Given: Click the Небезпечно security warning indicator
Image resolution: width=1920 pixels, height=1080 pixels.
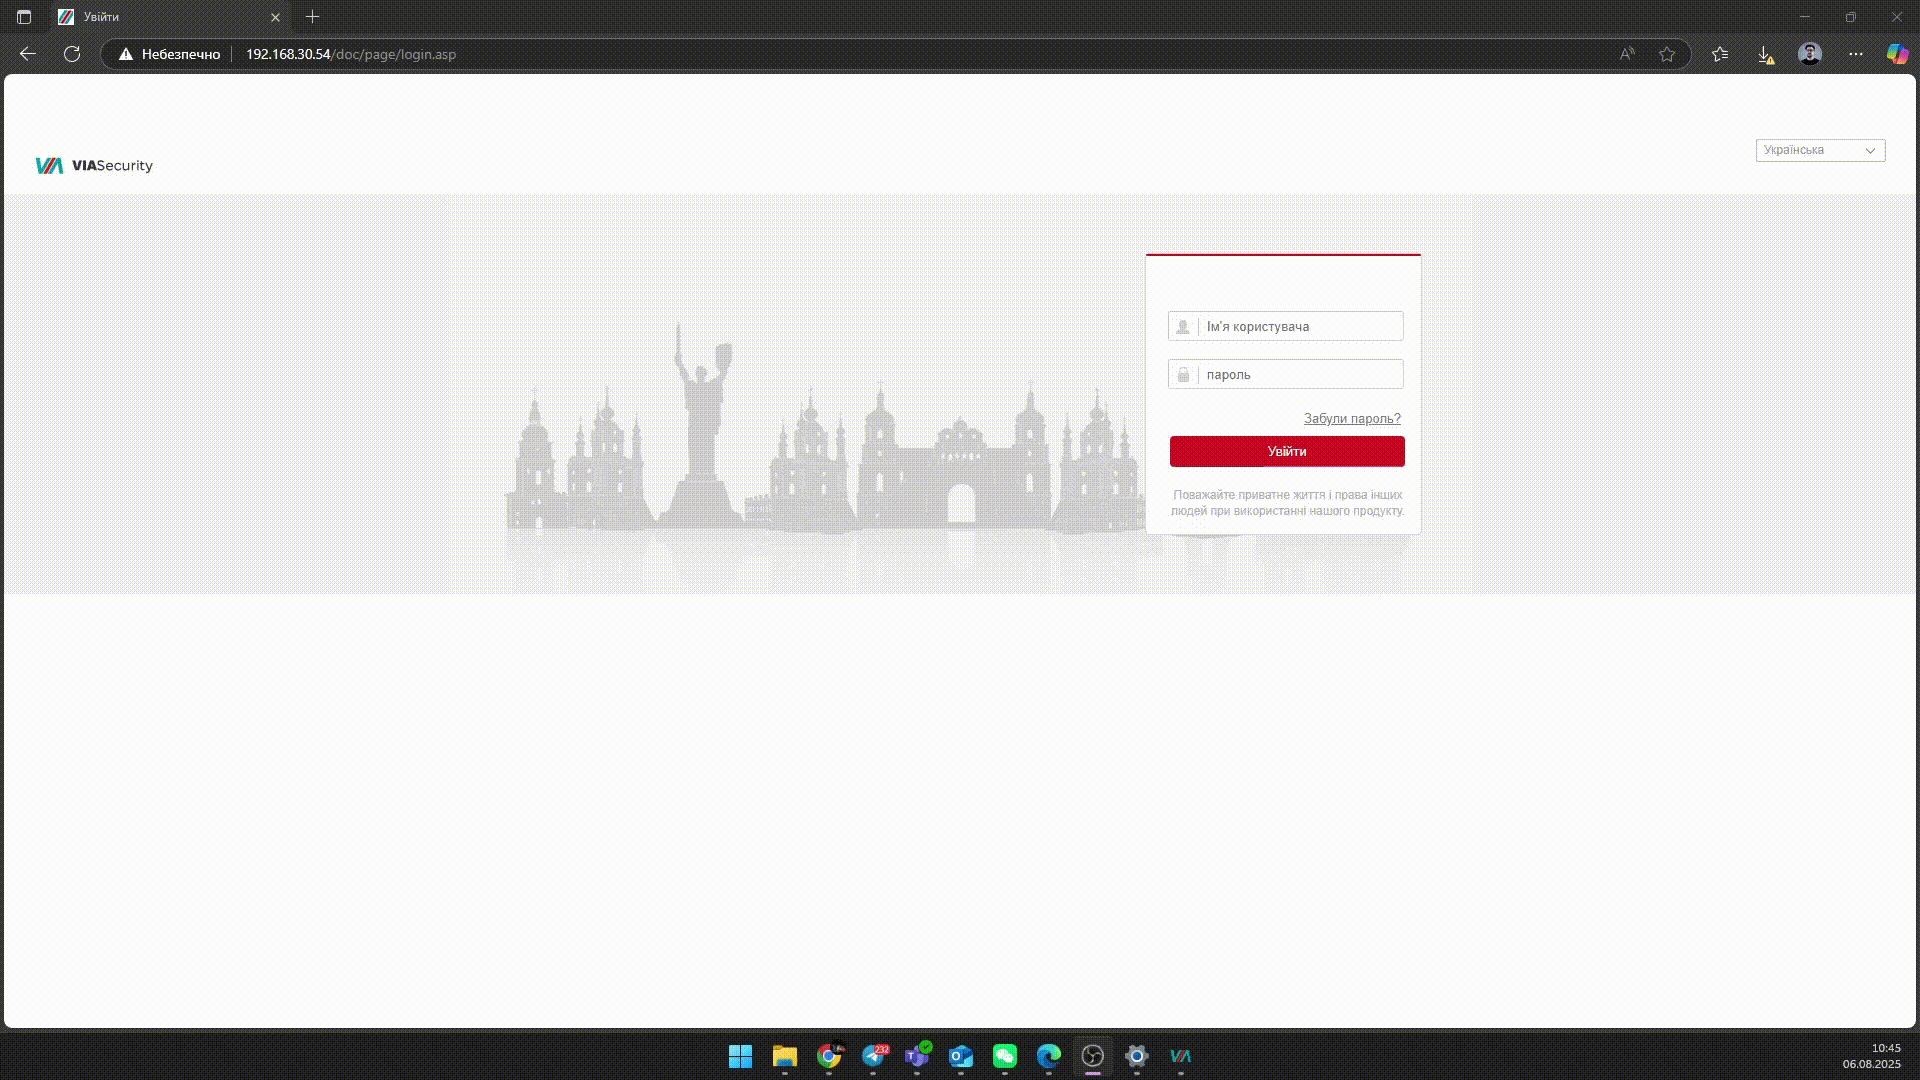Looking at the screenshot, I should coord(169,54).
